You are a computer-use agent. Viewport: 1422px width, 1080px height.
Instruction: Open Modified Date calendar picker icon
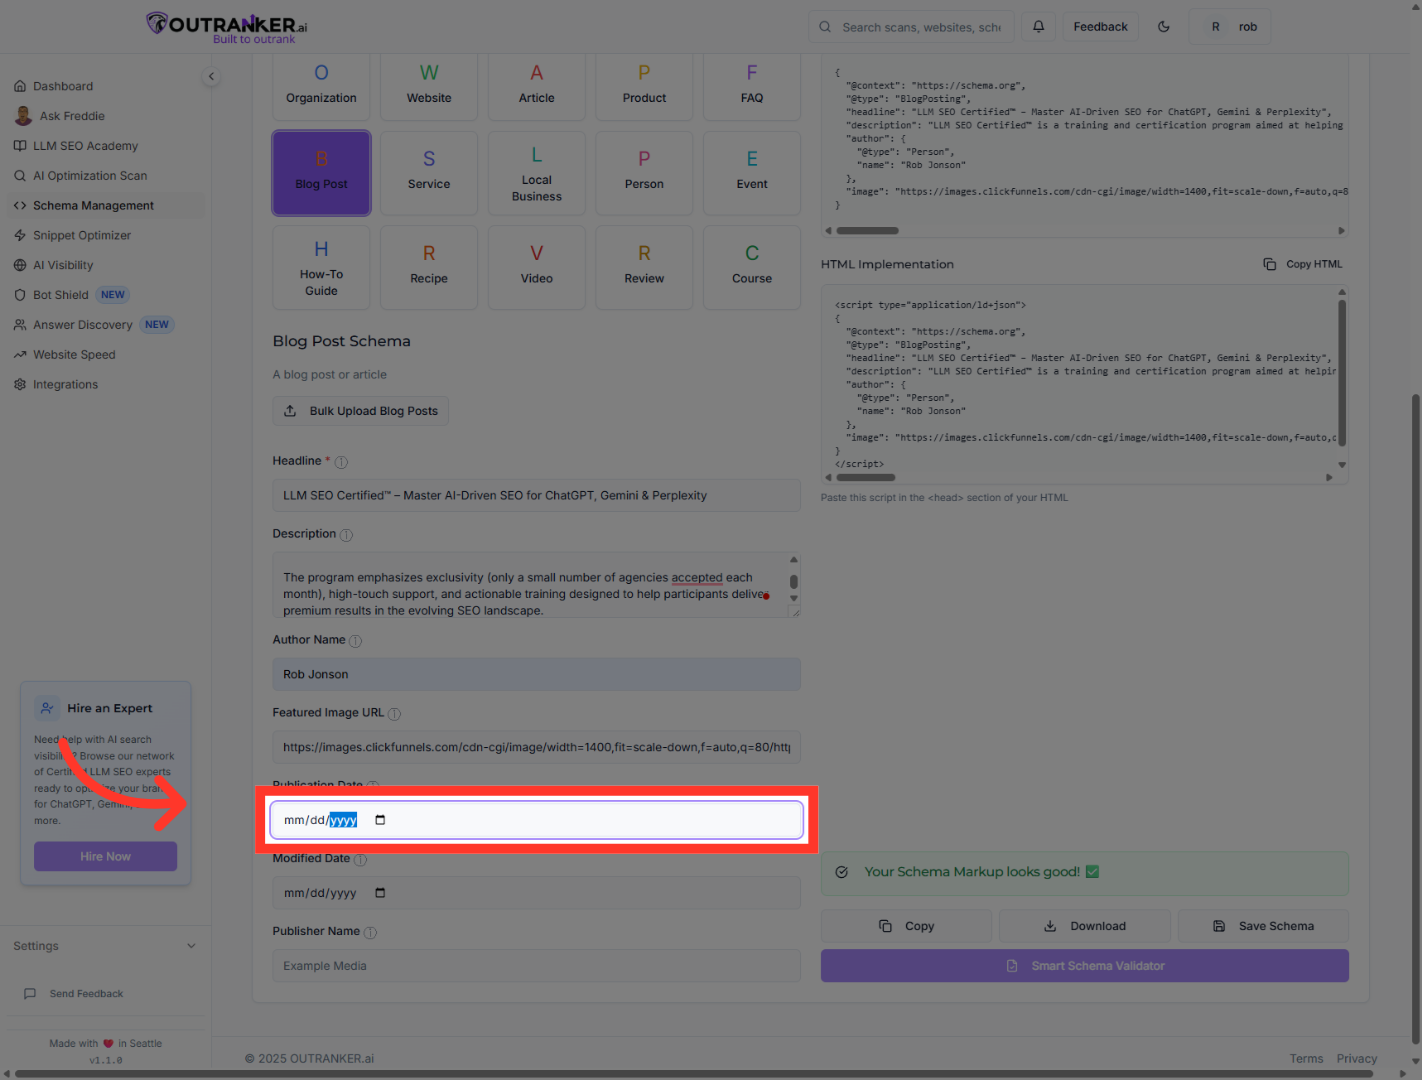point(380,893)
